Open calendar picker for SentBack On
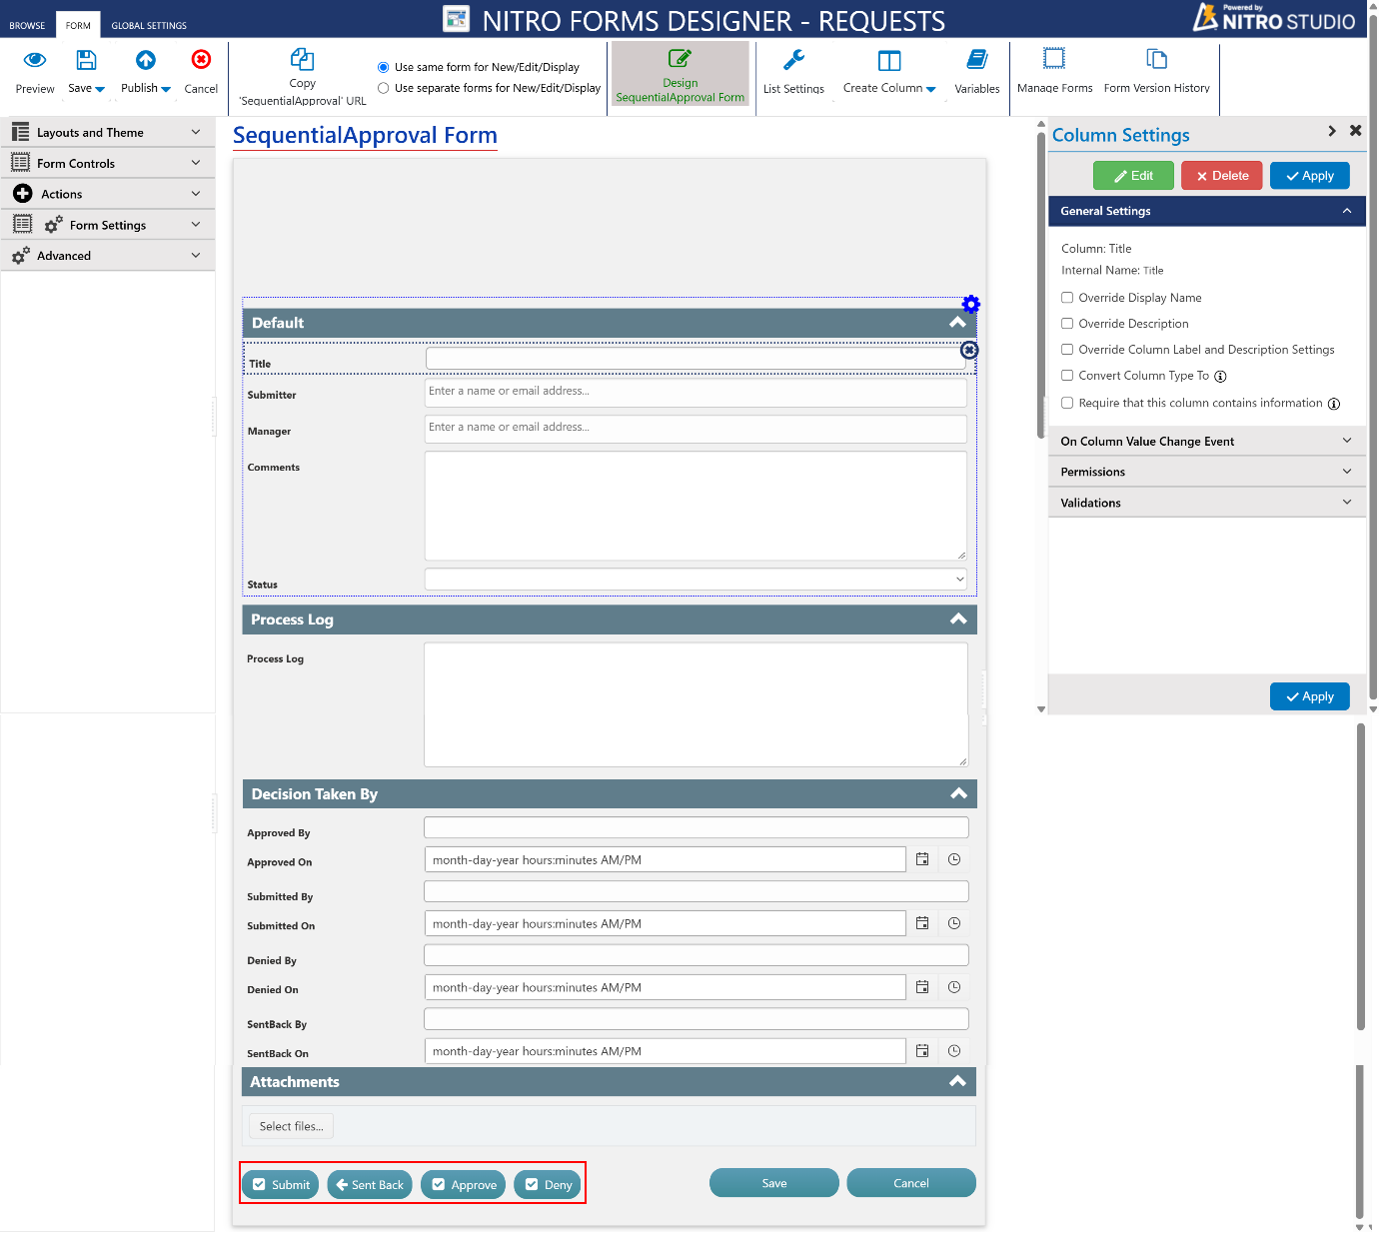The height and width of the screenshot is (1234, 1379). (x=922, y=1051)
